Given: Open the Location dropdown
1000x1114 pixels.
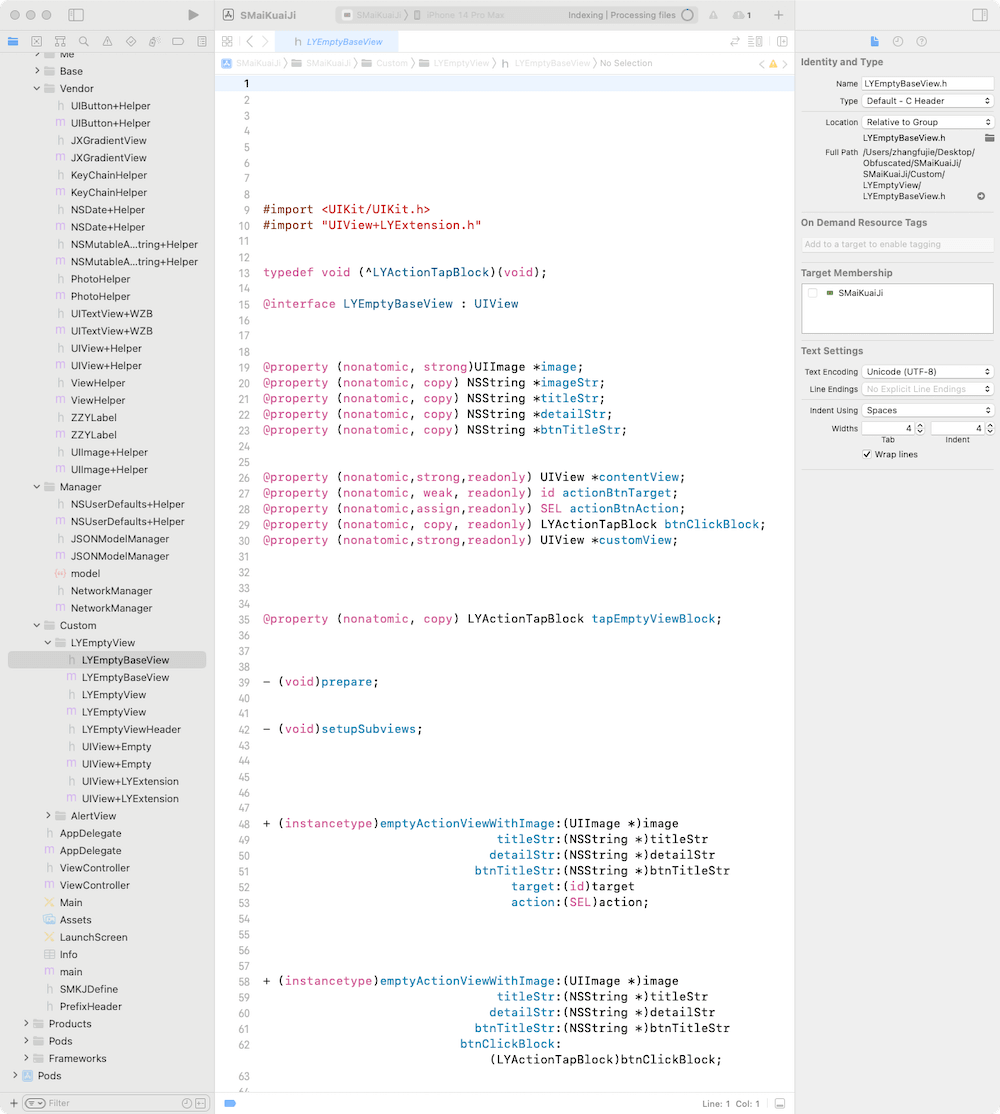Looking at the screenshot, I should pyautogui.click(x=928, y=122).
